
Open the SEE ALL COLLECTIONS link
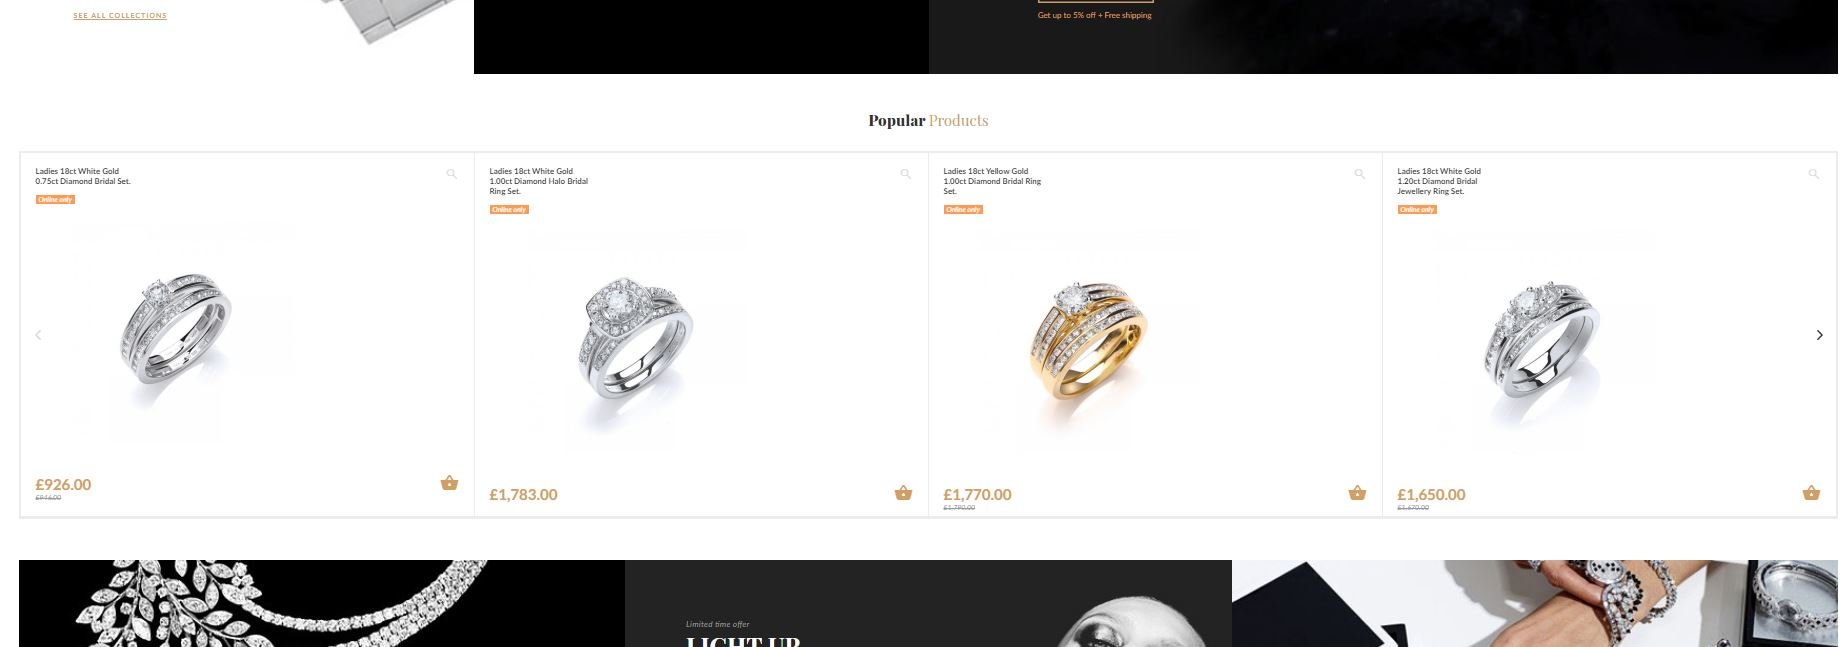[120, 16]
